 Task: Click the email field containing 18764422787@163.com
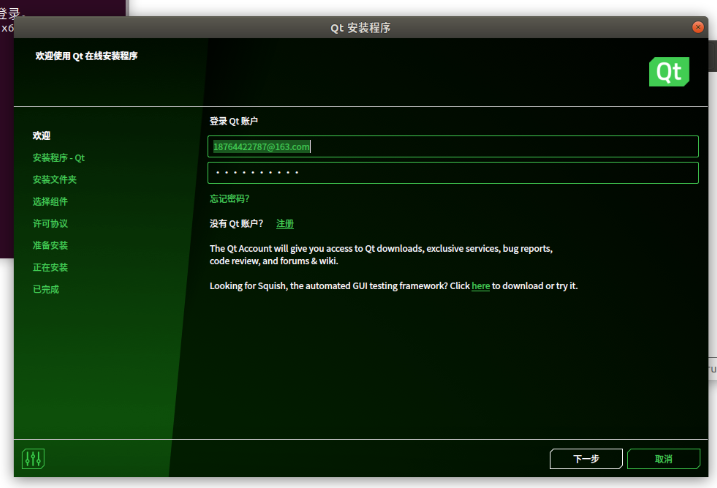452,147
